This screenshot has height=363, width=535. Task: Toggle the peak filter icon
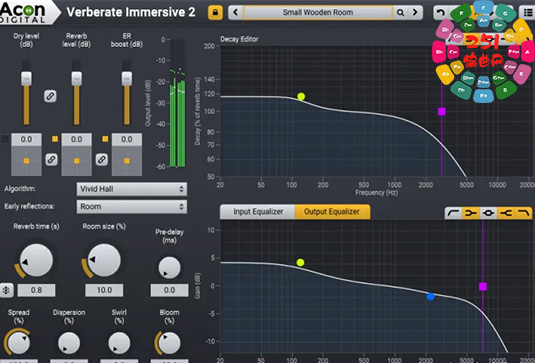[488, 213]
